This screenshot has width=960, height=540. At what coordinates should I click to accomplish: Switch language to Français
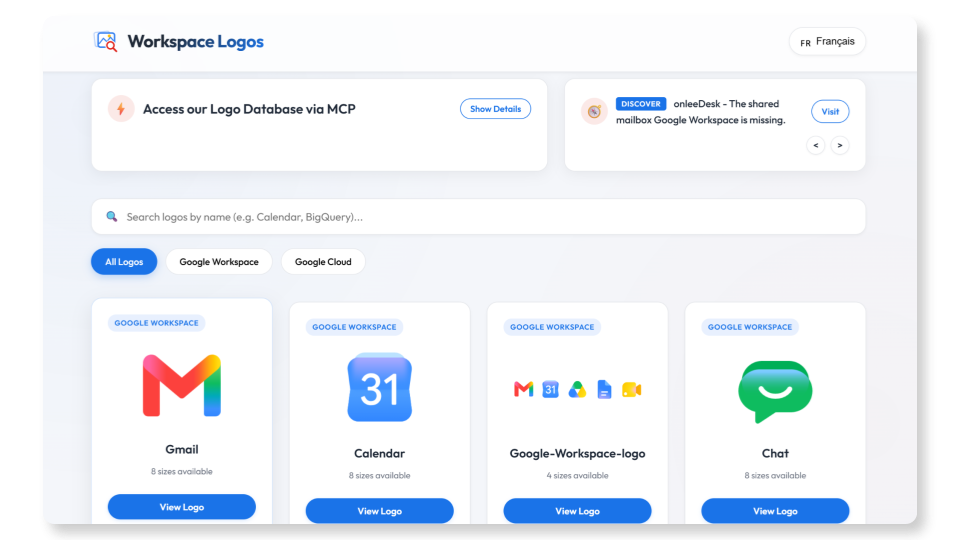[x=827, y=42]
